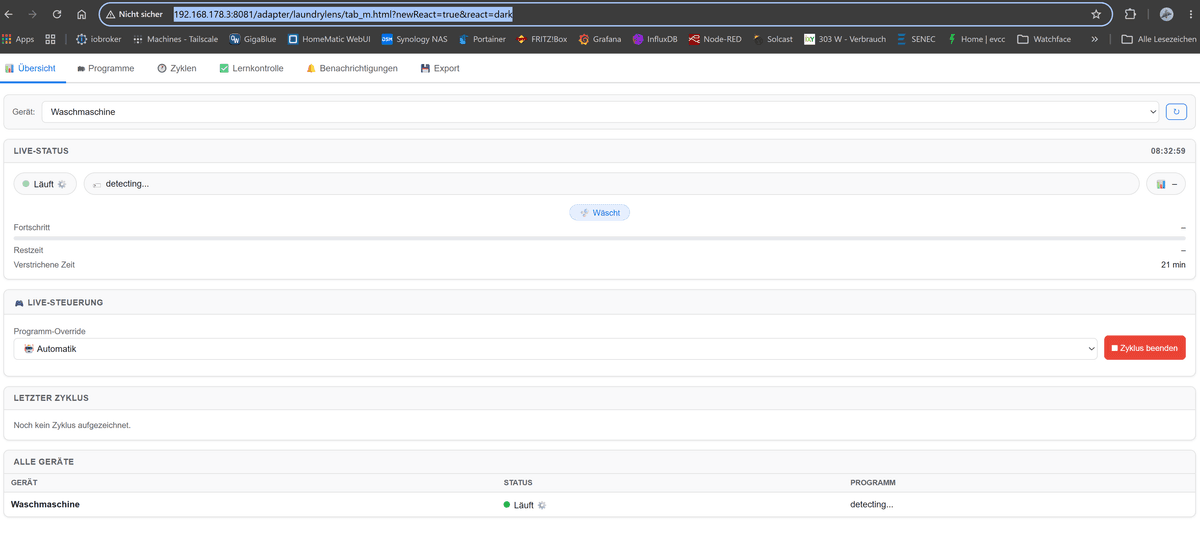The height and width of the screenshot is (548, 1200).
Task: Open Grafana bookmark
Action: (x=599, y=39)
